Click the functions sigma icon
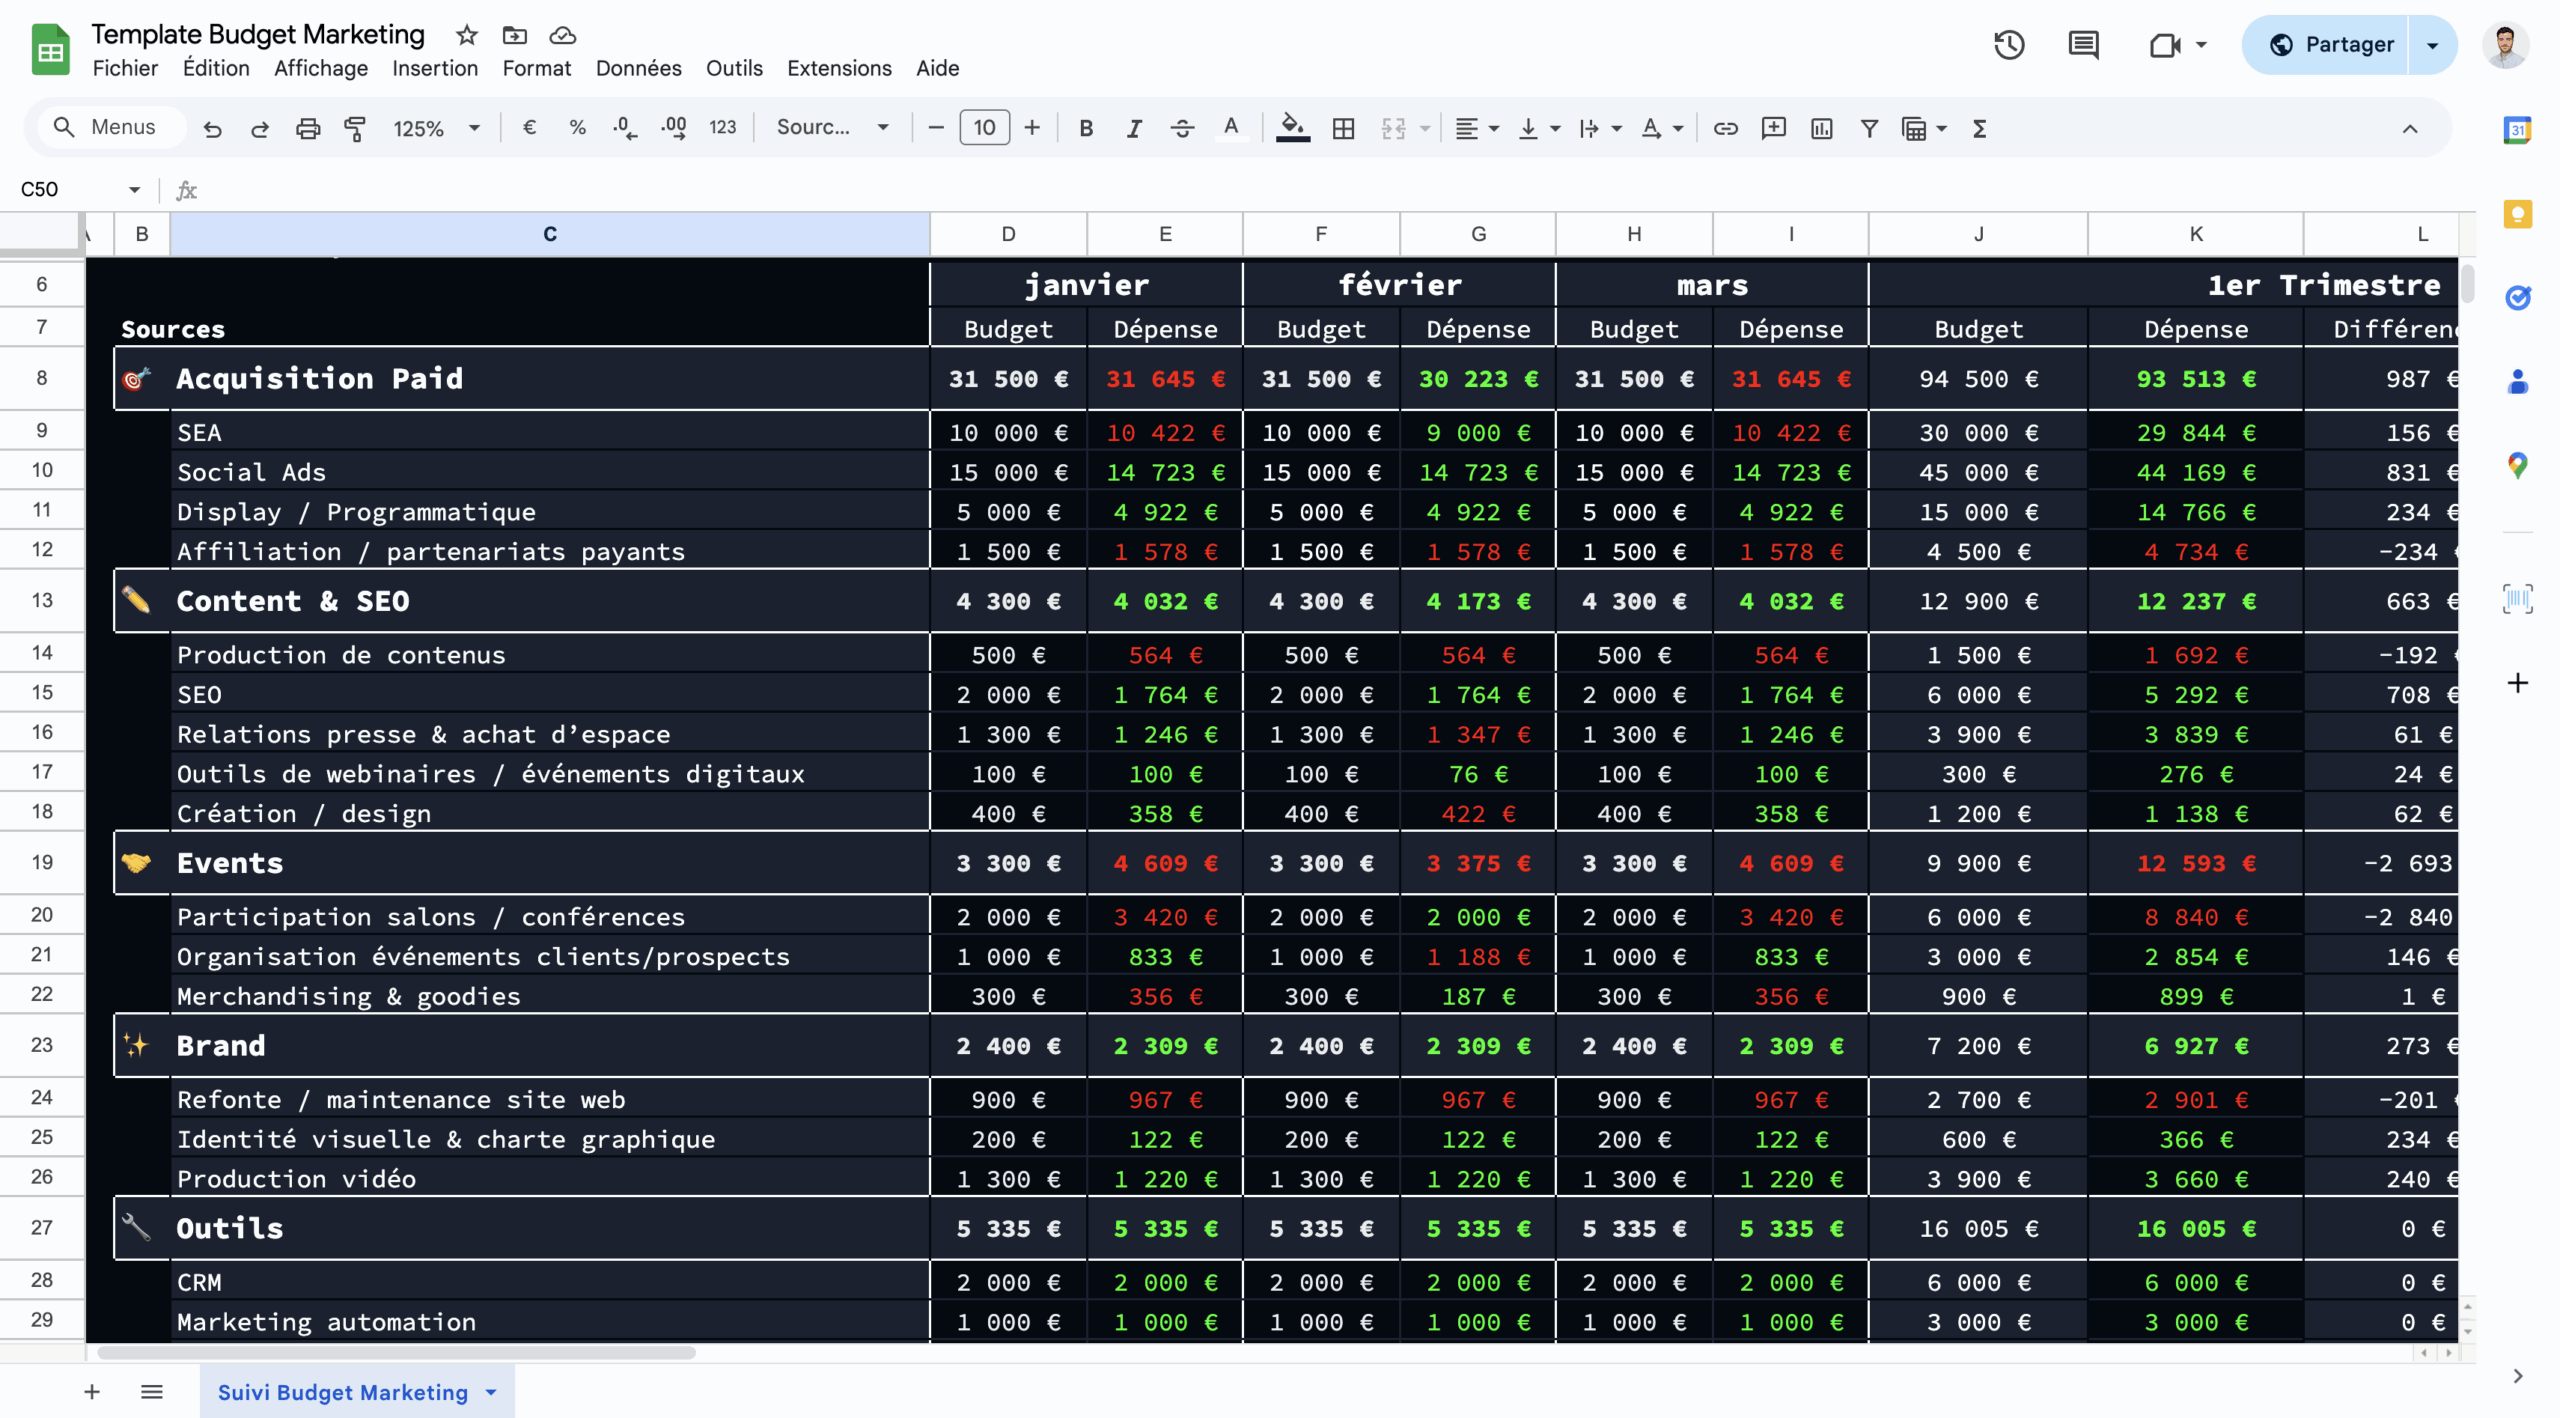Viewport: 2560px width, 1418px height. click(1979, 128)
